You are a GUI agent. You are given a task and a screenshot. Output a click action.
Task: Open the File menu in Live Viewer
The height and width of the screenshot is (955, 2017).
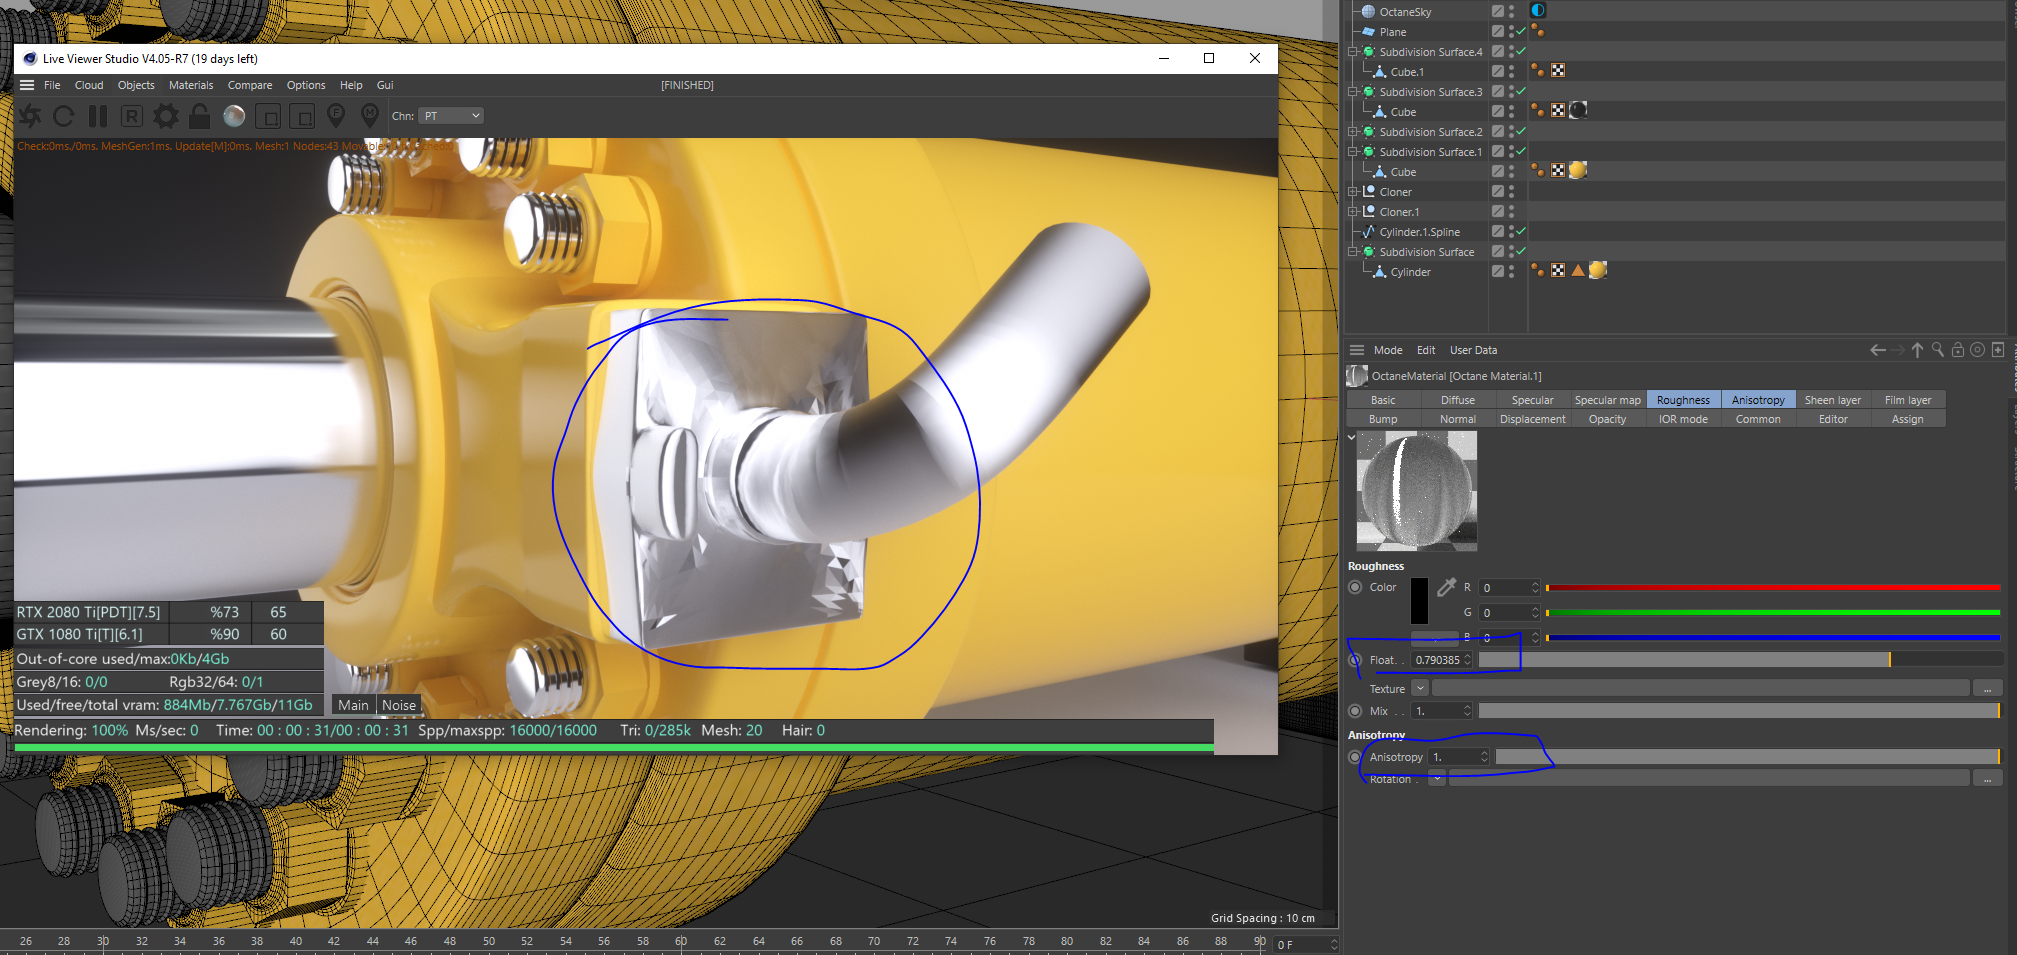[x=52, y=85]
